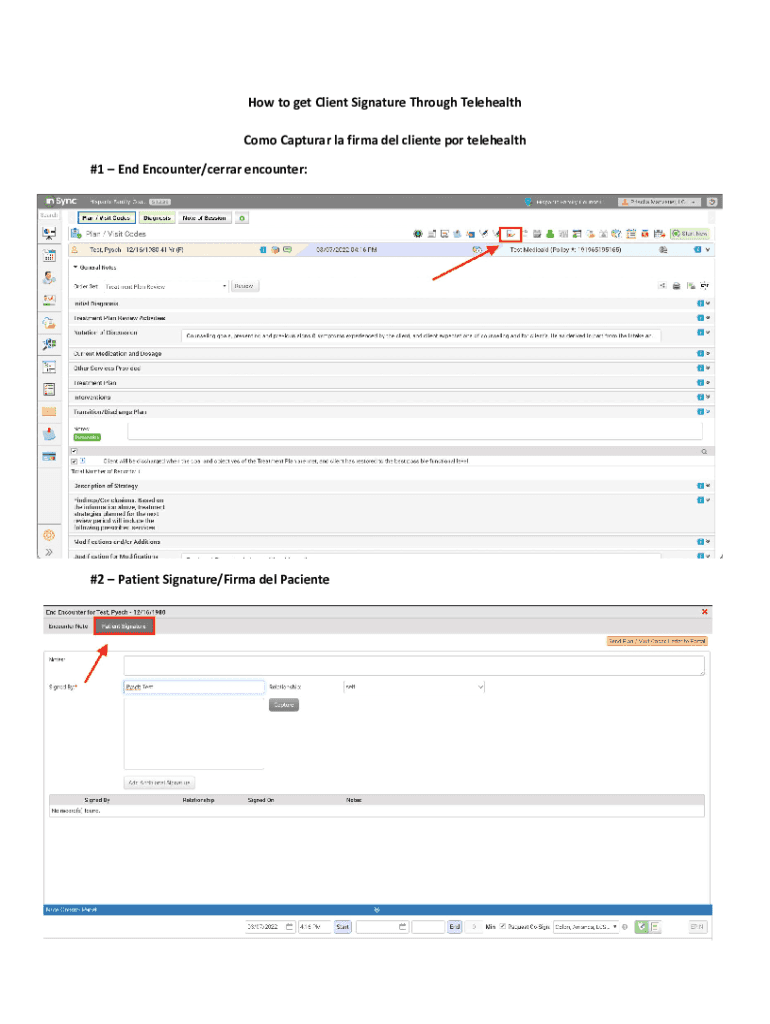
Task: Toggle the Request Co-Sign checkbox
Action: coord(503,927)
